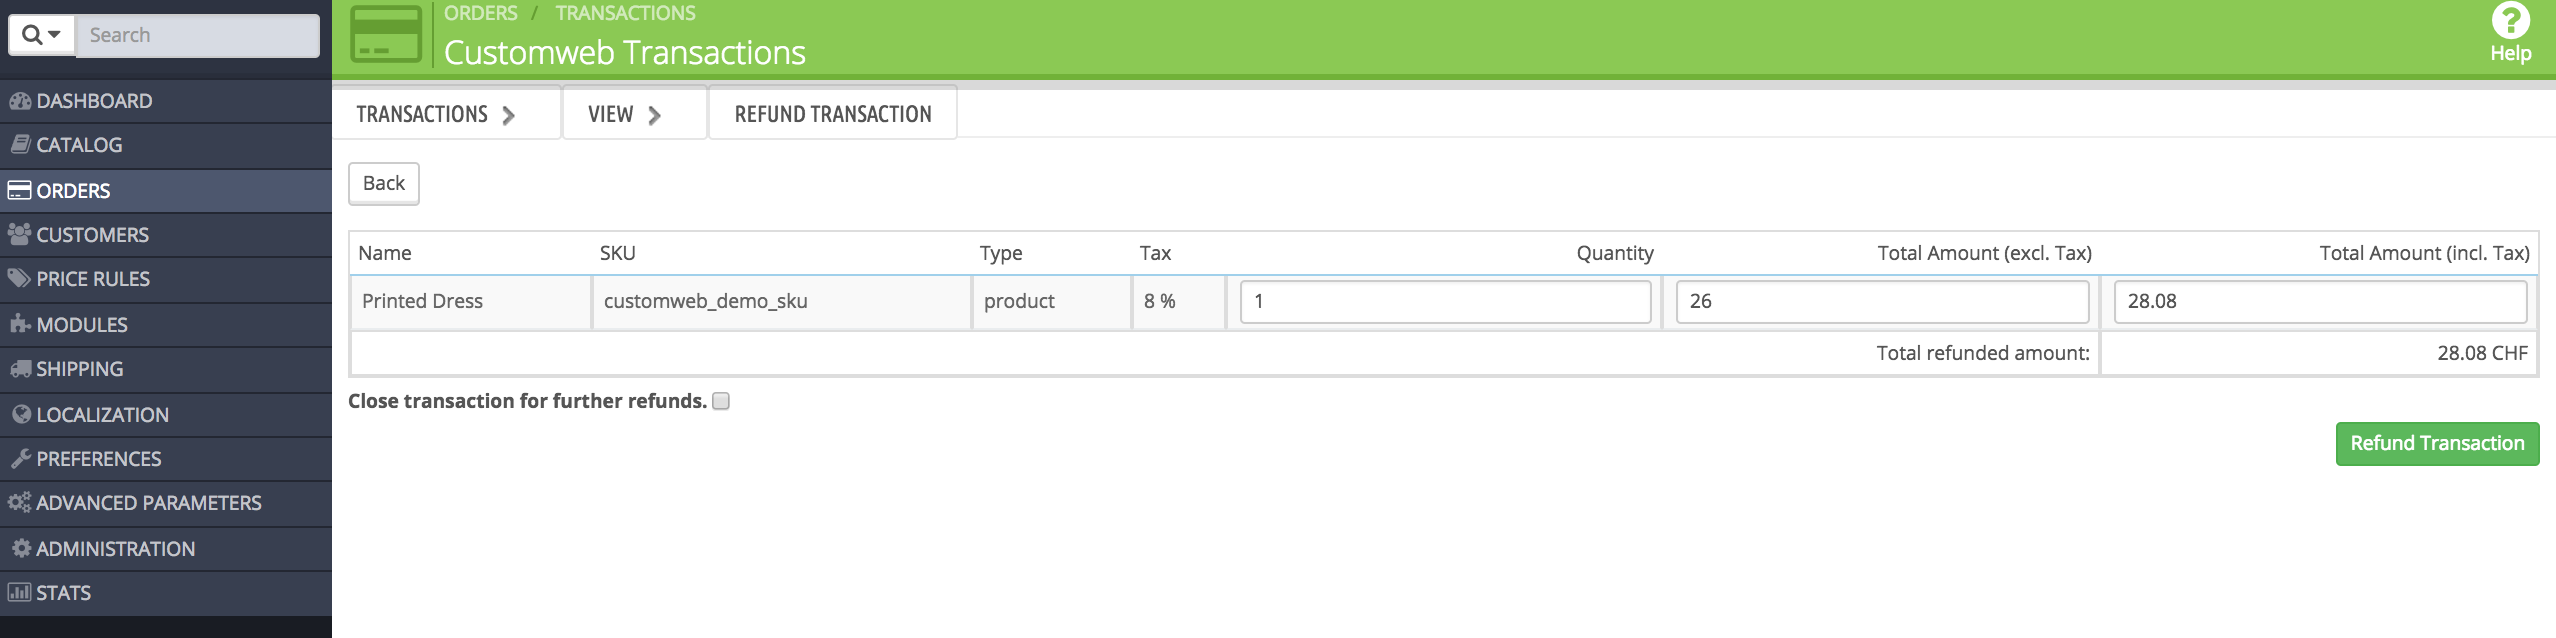This screenshot has width=2556, height=638.
Task: Click the Back button
Action: click(x=384, y=184)
